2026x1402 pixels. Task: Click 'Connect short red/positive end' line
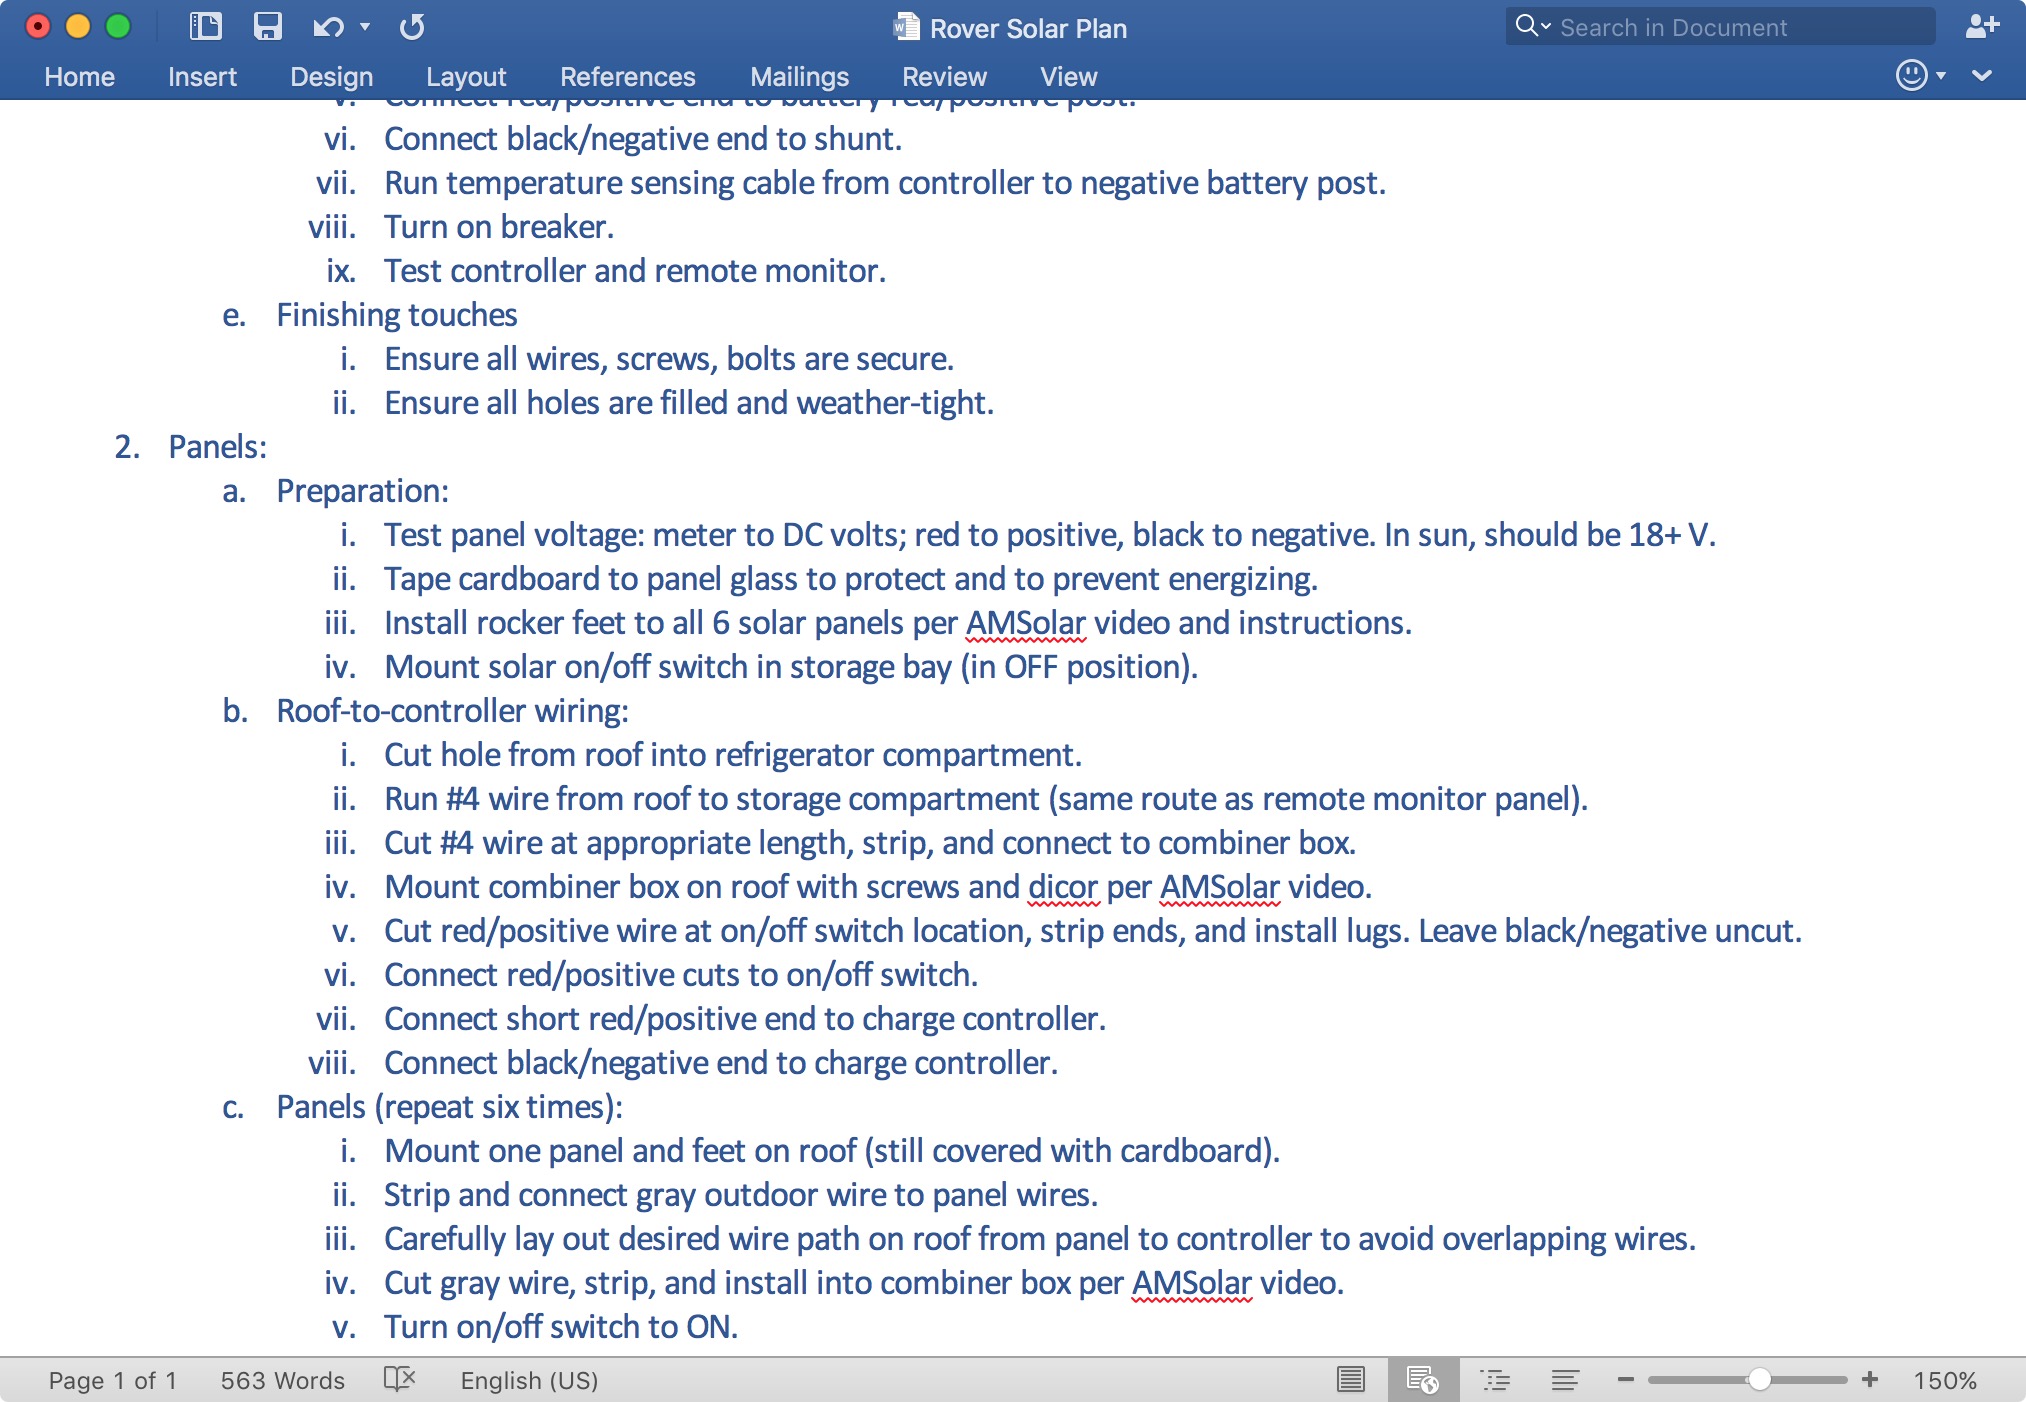tap(745, 1019)
